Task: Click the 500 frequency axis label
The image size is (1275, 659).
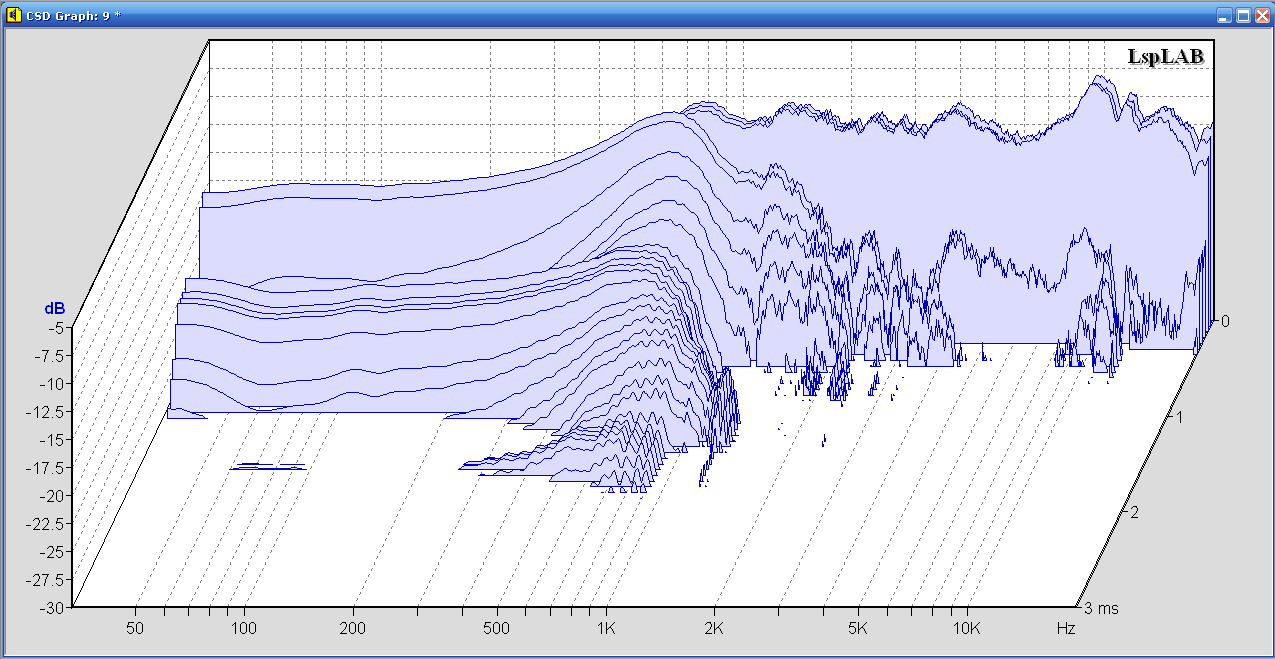Action: tap(496, 629)
